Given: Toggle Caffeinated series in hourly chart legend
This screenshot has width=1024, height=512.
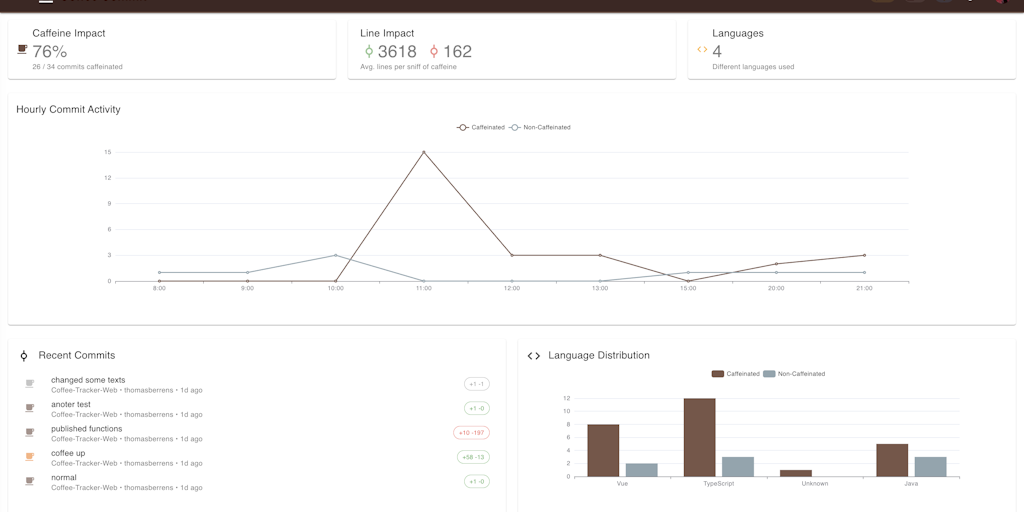Looking at the screenshot, I should coord(481,127).
